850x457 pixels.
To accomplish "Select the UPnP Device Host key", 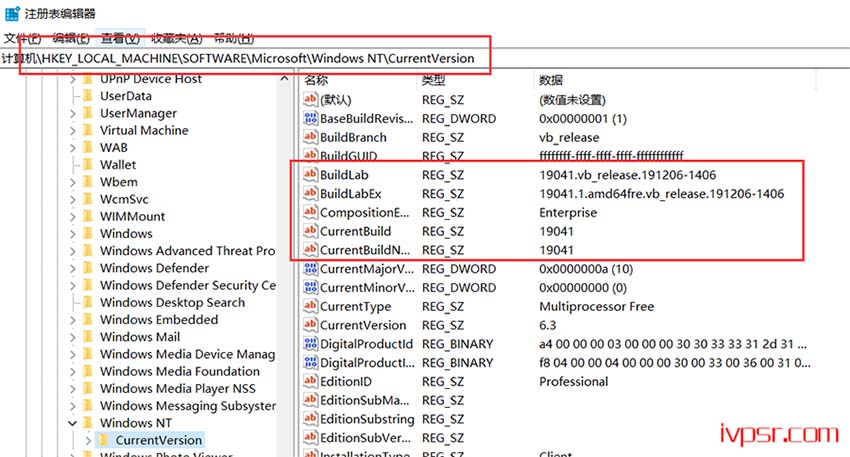I will pyautogui.click(x=151, y=79).
